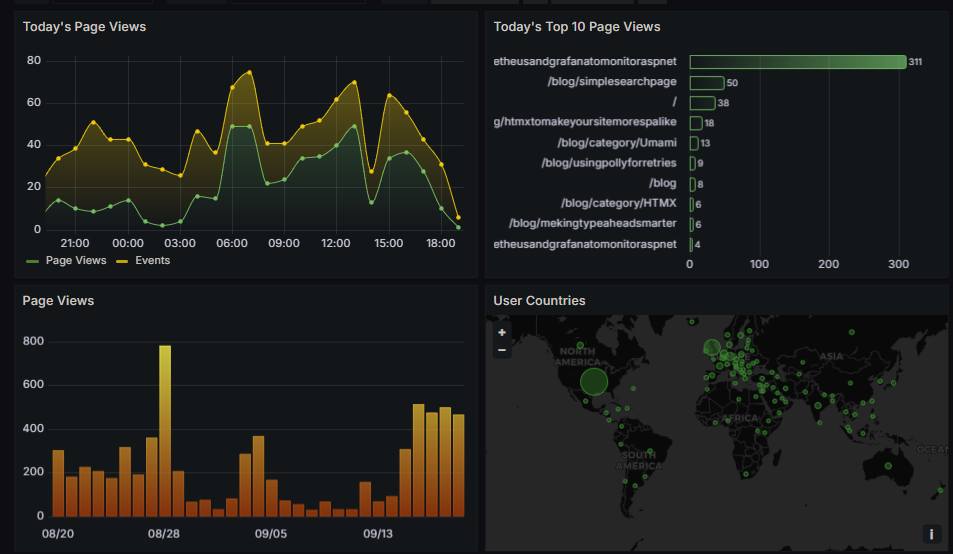Click the green Page Views legend color
The height and width of the screenshot is (554, 953).
(x=32, y=261)
